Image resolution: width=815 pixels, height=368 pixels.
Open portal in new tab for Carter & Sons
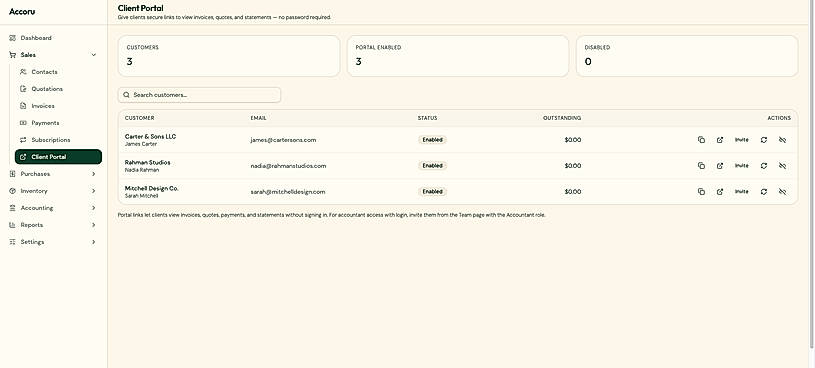pyautogui.click(x=720, y=140)
